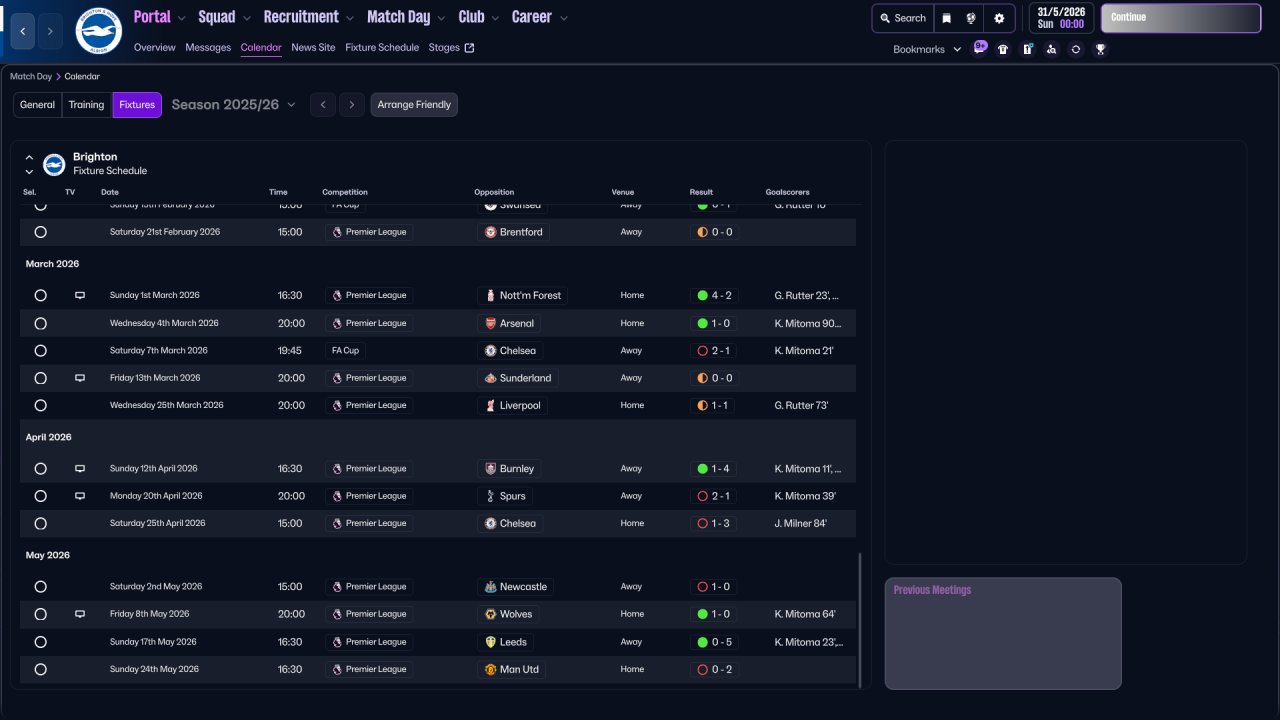Image resolution: width=1280 pixels, height=720 pixels.
Task: Expand the Season 2025/26 dropdown
Action: [x=291, y=105]
